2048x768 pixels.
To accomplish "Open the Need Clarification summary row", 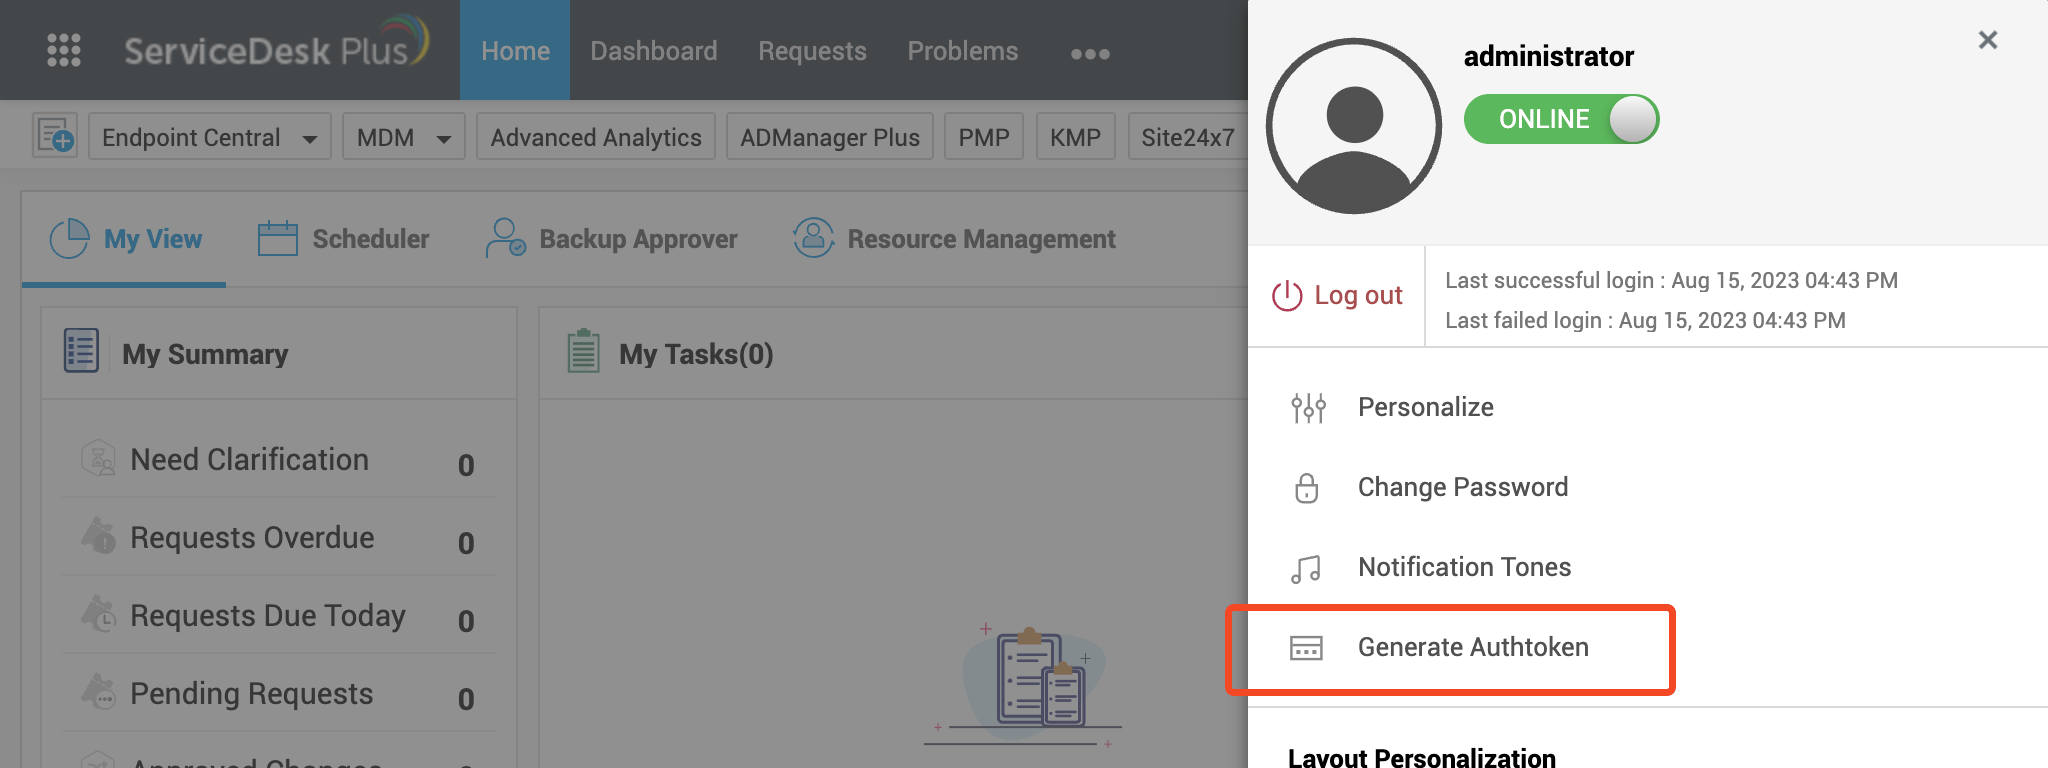I will point(279,459).
